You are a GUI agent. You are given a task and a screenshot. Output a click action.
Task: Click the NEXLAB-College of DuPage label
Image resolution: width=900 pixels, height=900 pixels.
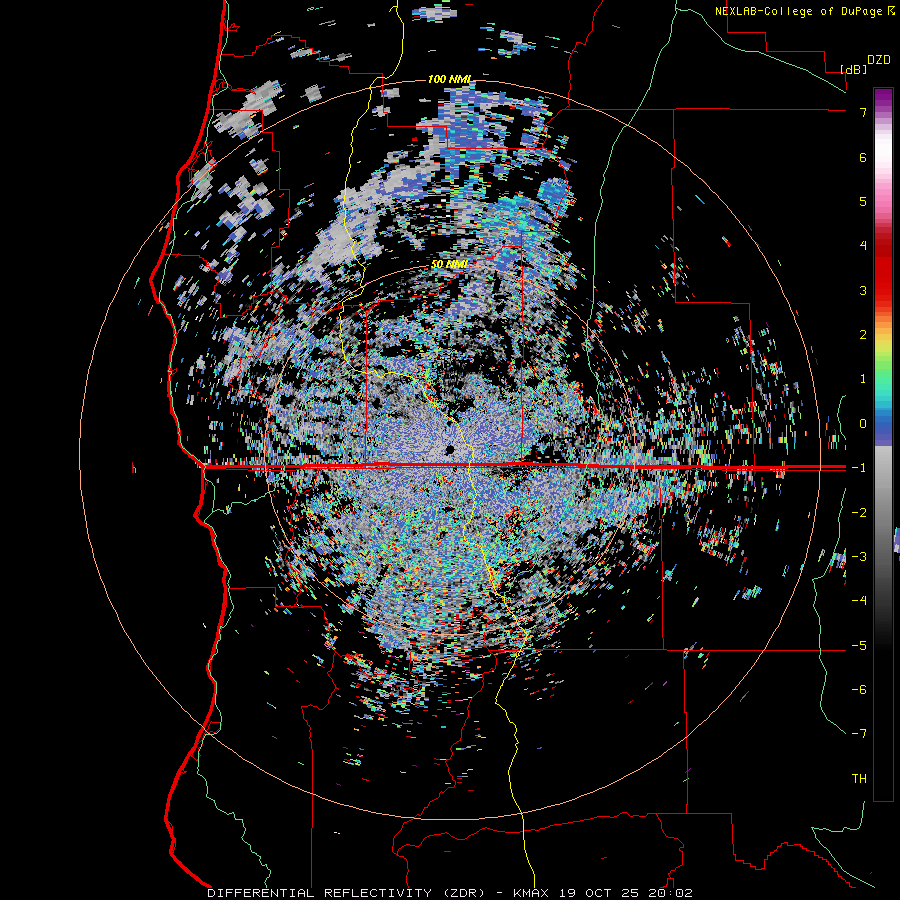click(x=800, y=11)
